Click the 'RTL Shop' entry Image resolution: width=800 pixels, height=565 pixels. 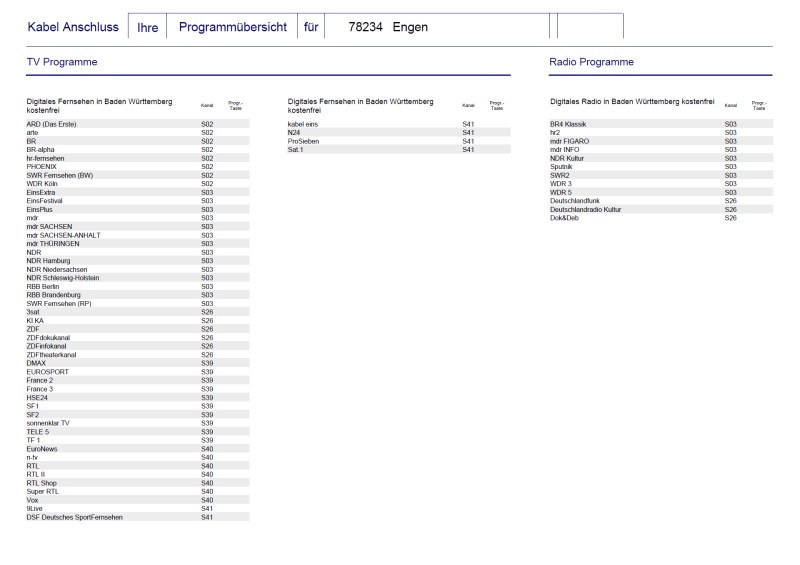138,483
